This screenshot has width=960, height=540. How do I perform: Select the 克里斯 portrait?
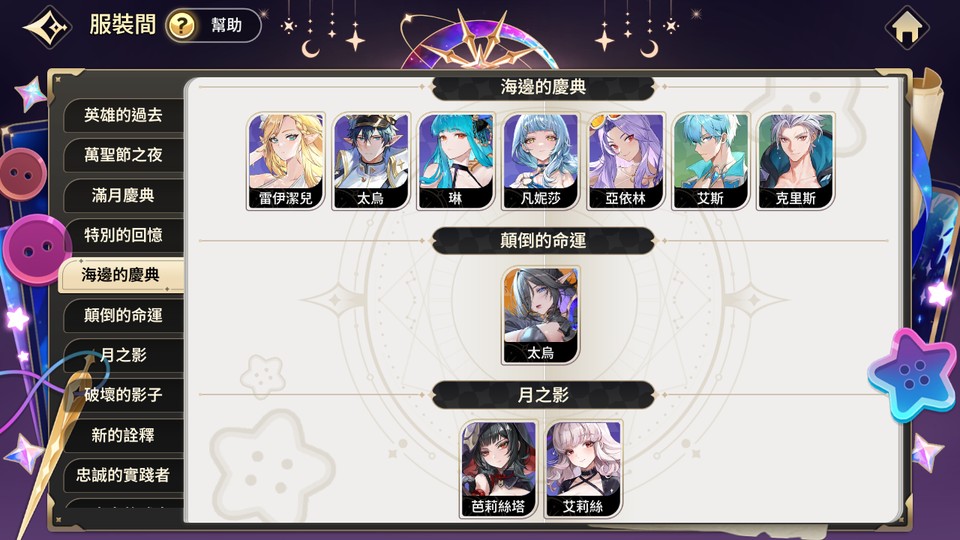tap(795, 161)
